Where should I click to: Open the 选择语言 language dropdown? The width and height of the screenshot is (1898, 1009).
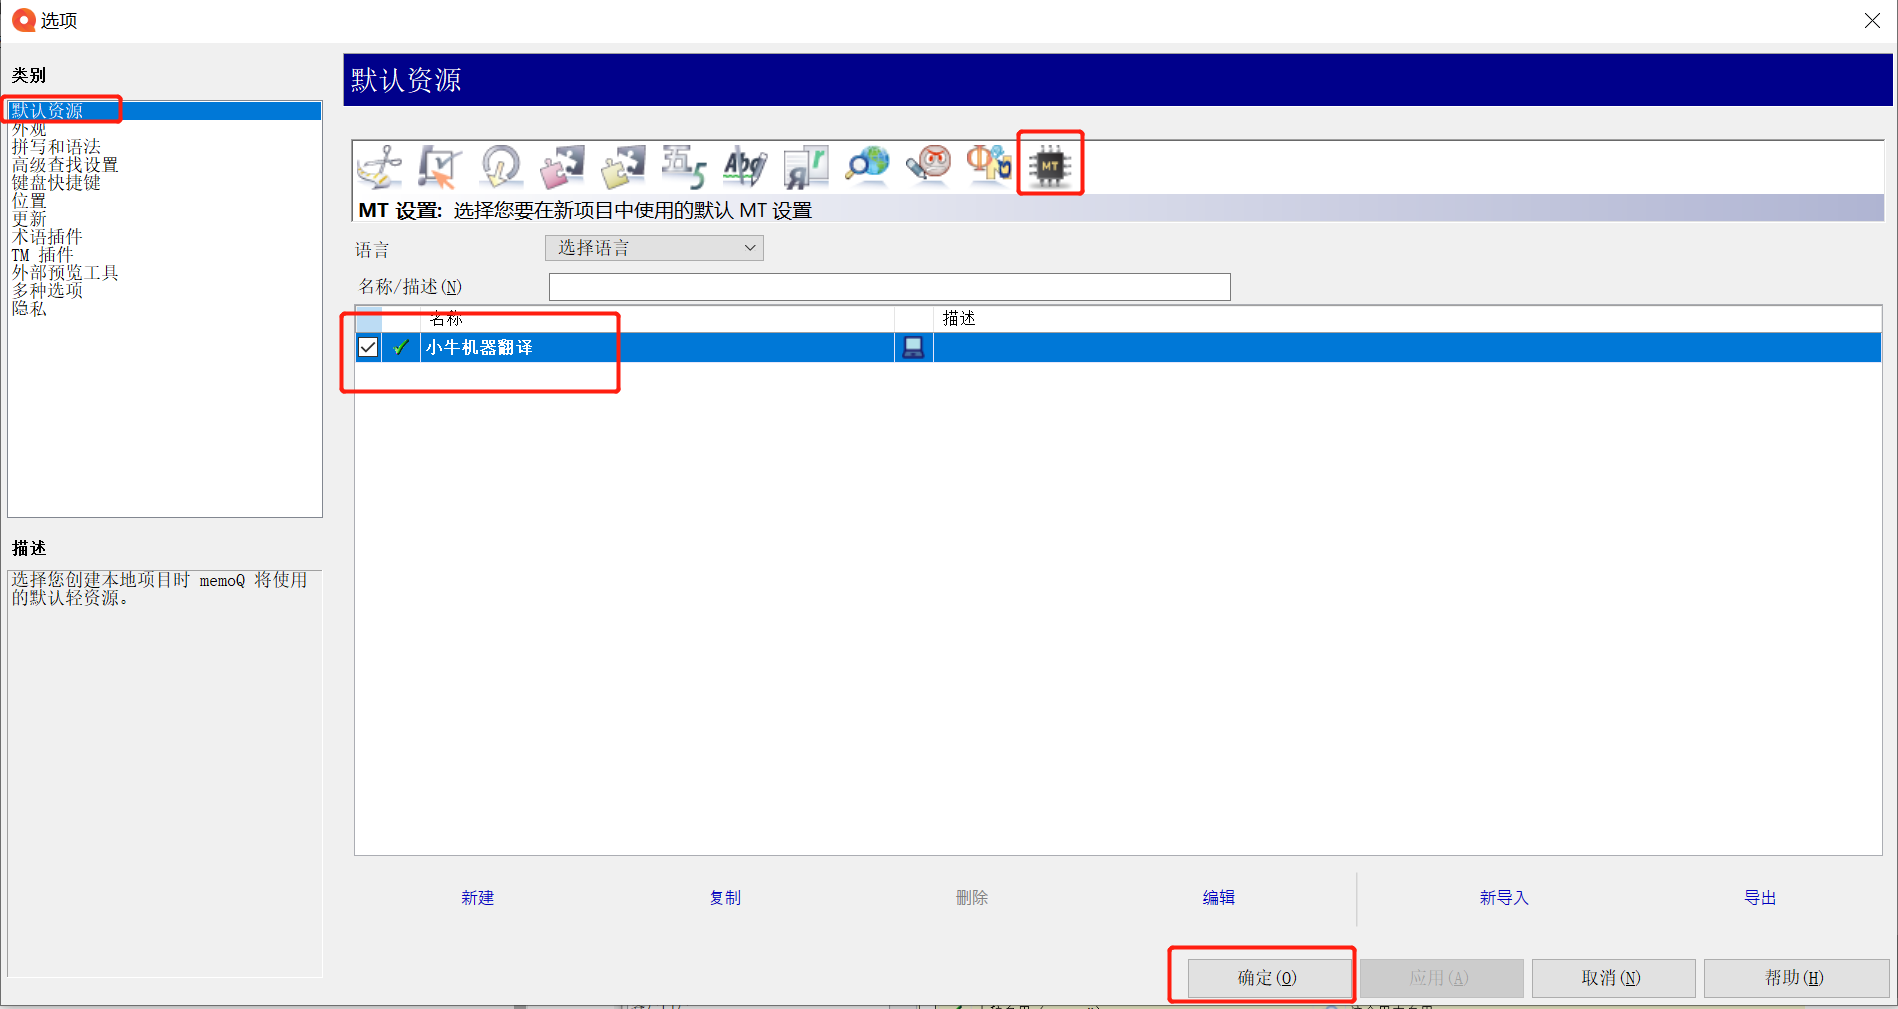654,248
